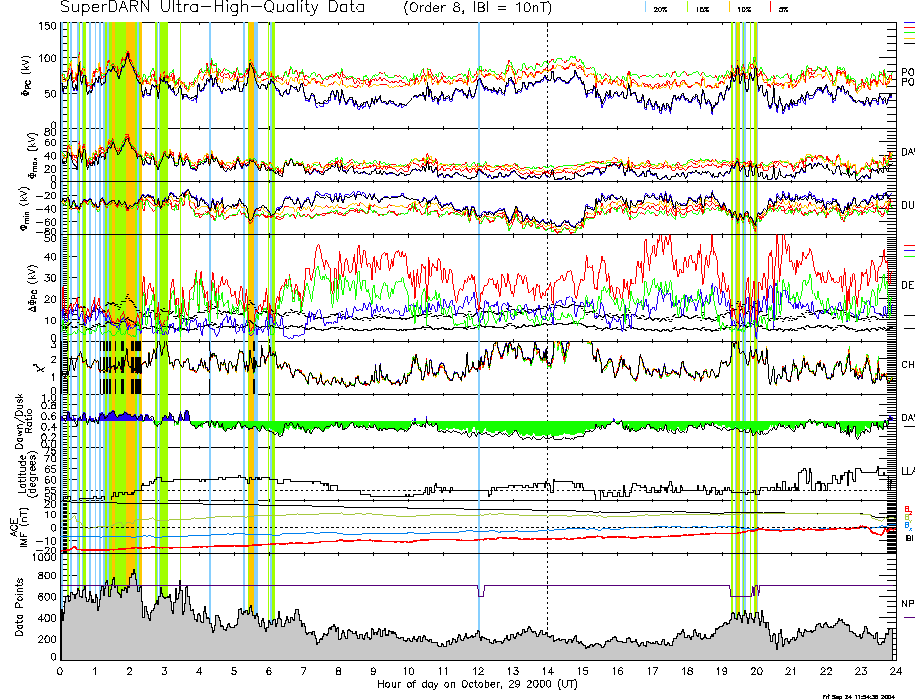
Task: Click the 'NP' legend label on the right
Action: 907,603
